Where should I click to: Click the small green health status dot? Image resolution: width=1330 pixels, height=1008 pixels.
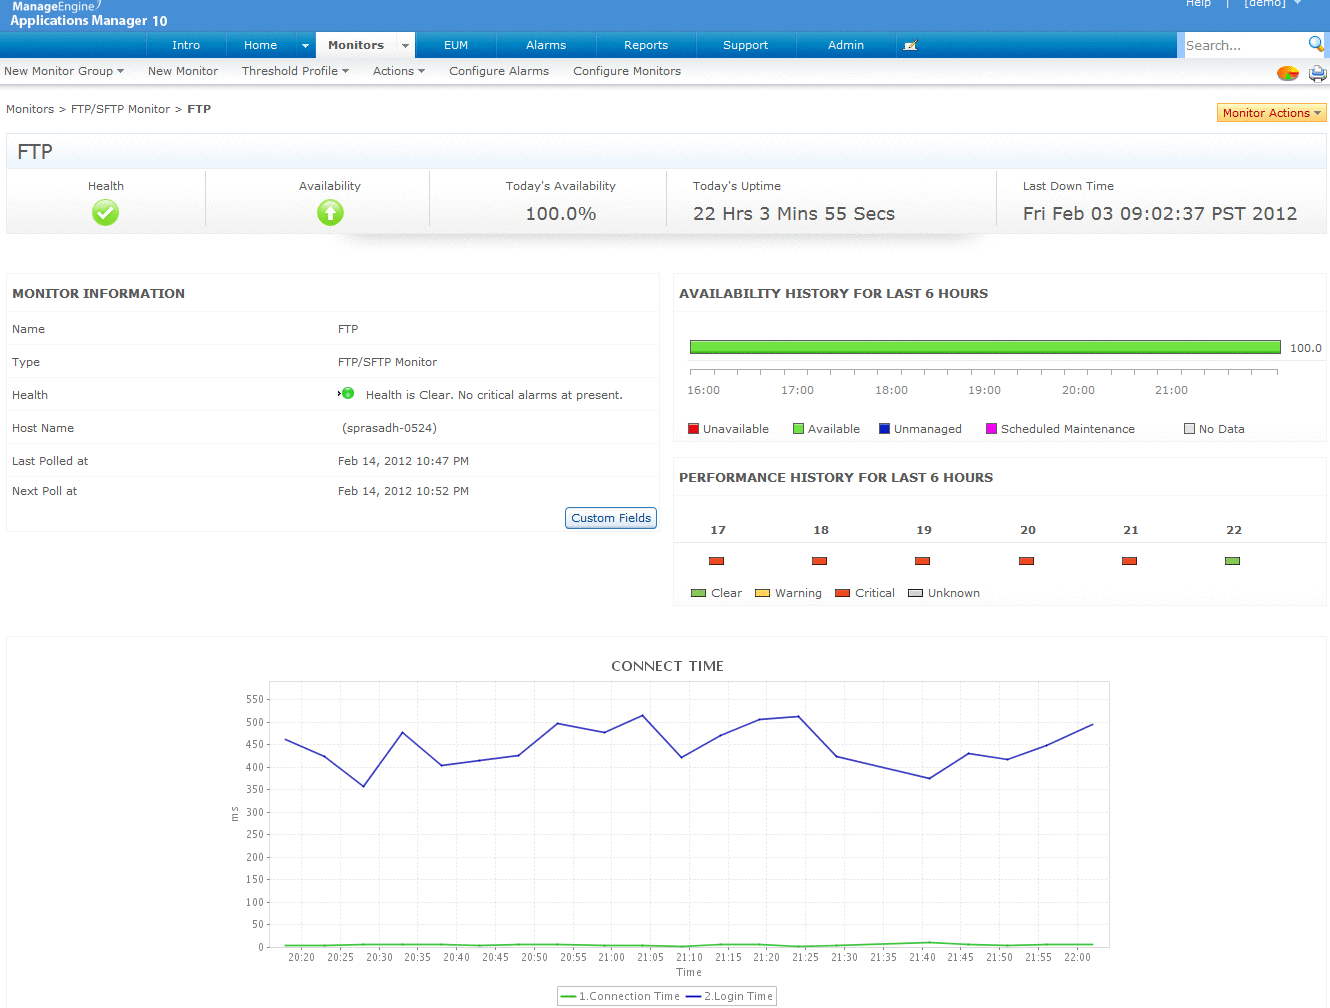(347, 394)
